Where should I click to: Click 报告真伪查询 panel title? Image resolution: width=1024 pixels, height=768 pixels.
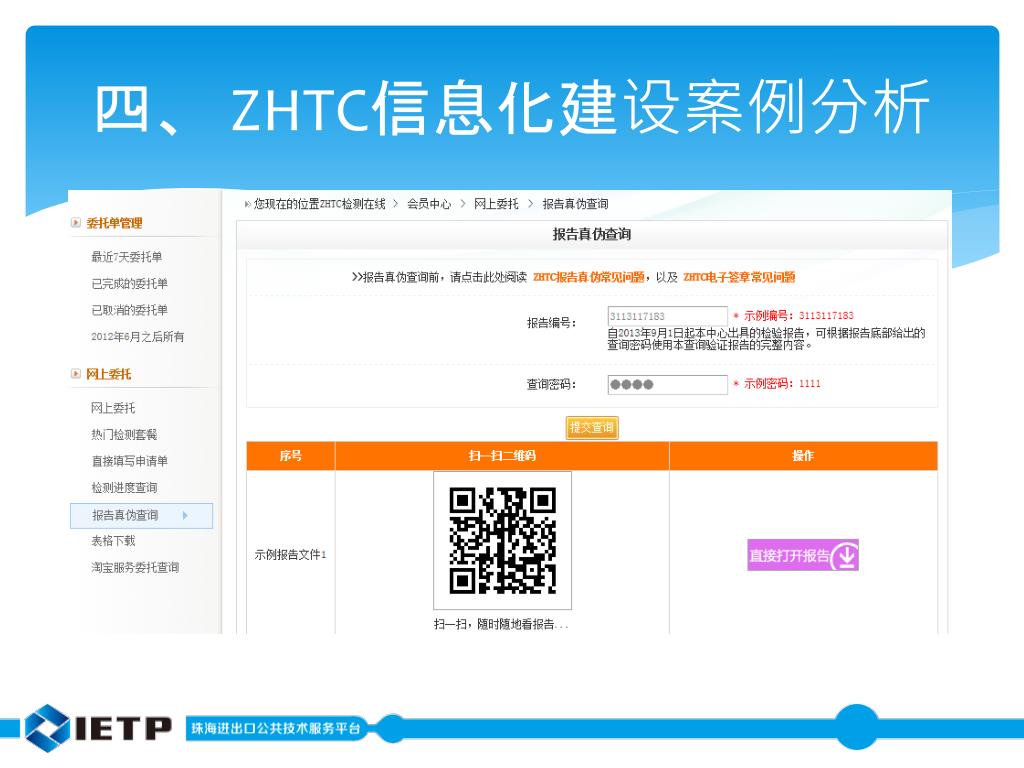(x=592, y=234)
